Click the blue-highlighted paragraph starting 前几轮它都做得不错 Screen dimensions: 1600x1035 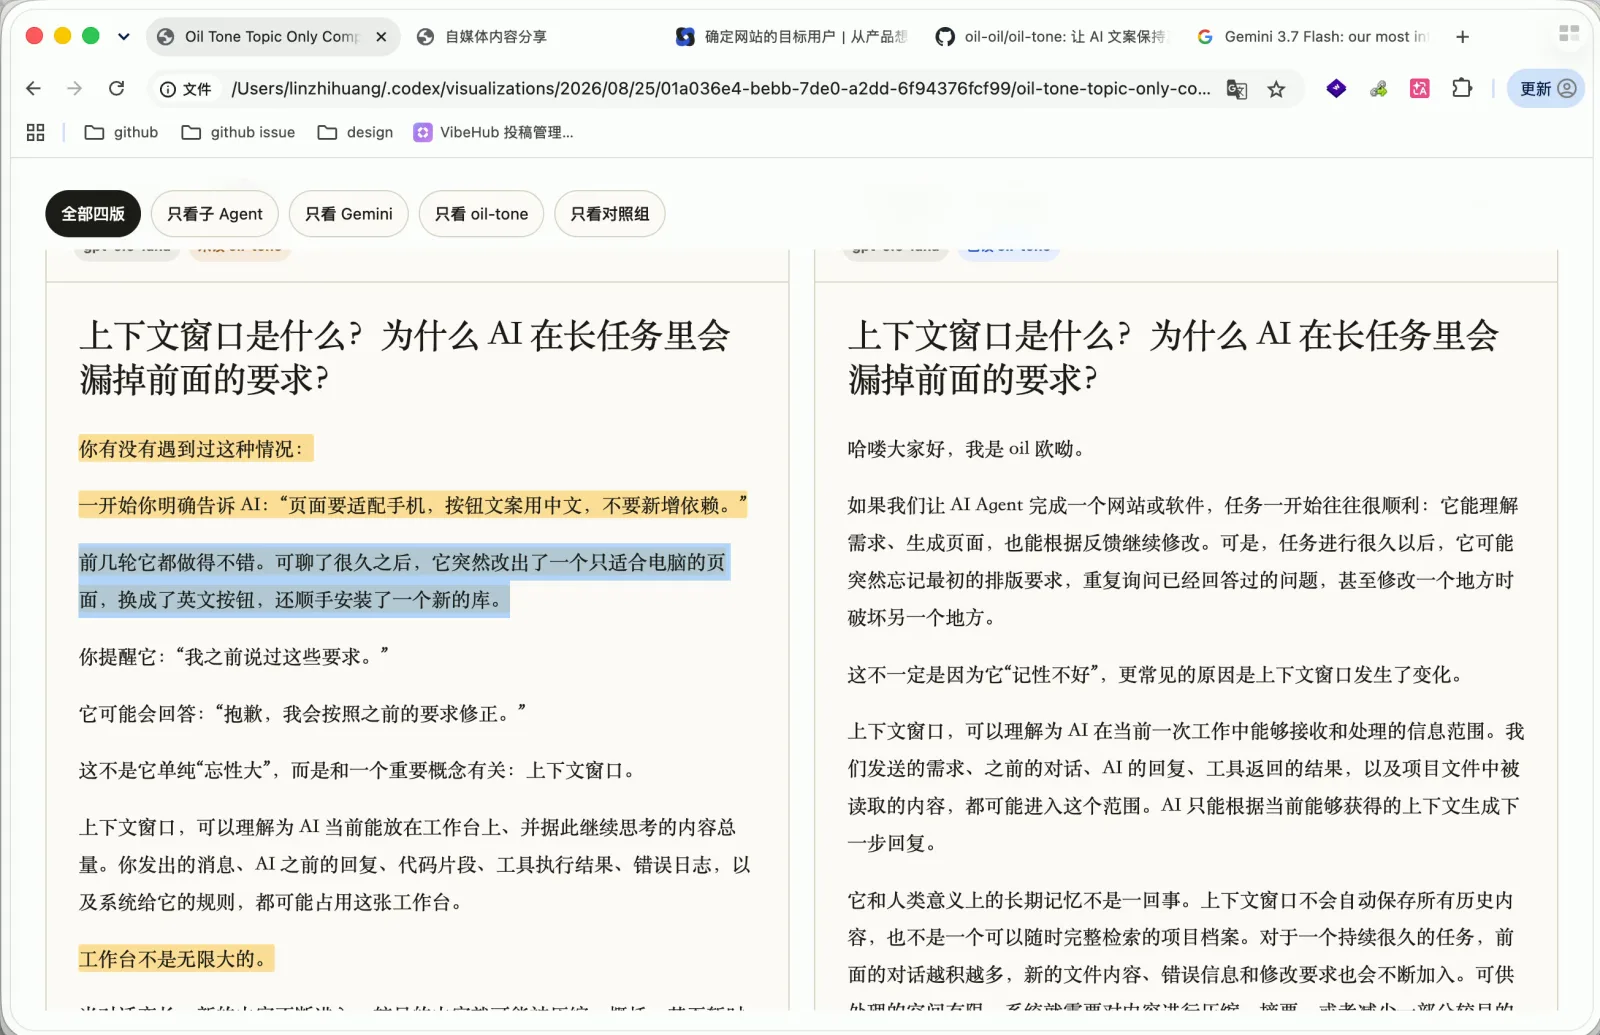[404, 581]
